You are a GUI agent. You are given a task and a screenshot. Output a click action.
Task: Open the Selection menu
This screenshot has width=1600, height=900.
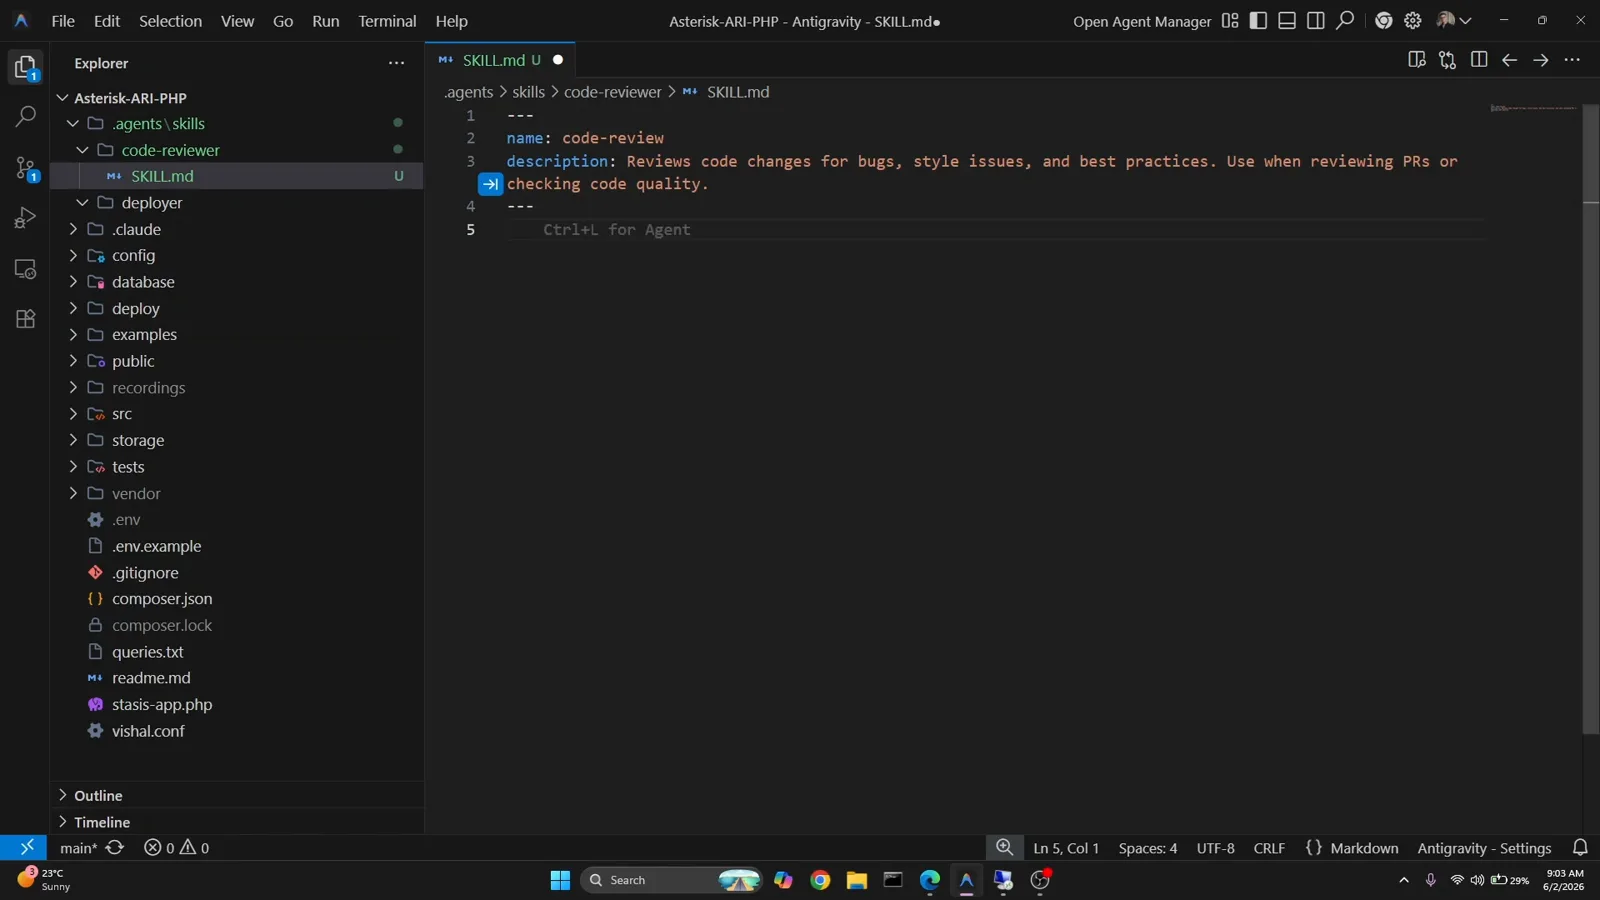[170, 21]
